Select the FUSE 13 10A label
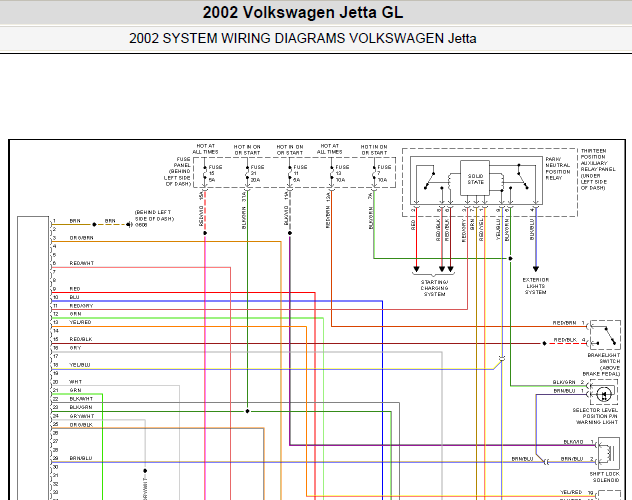The width and height of the screenshot is (632, 500). (342, 173)
